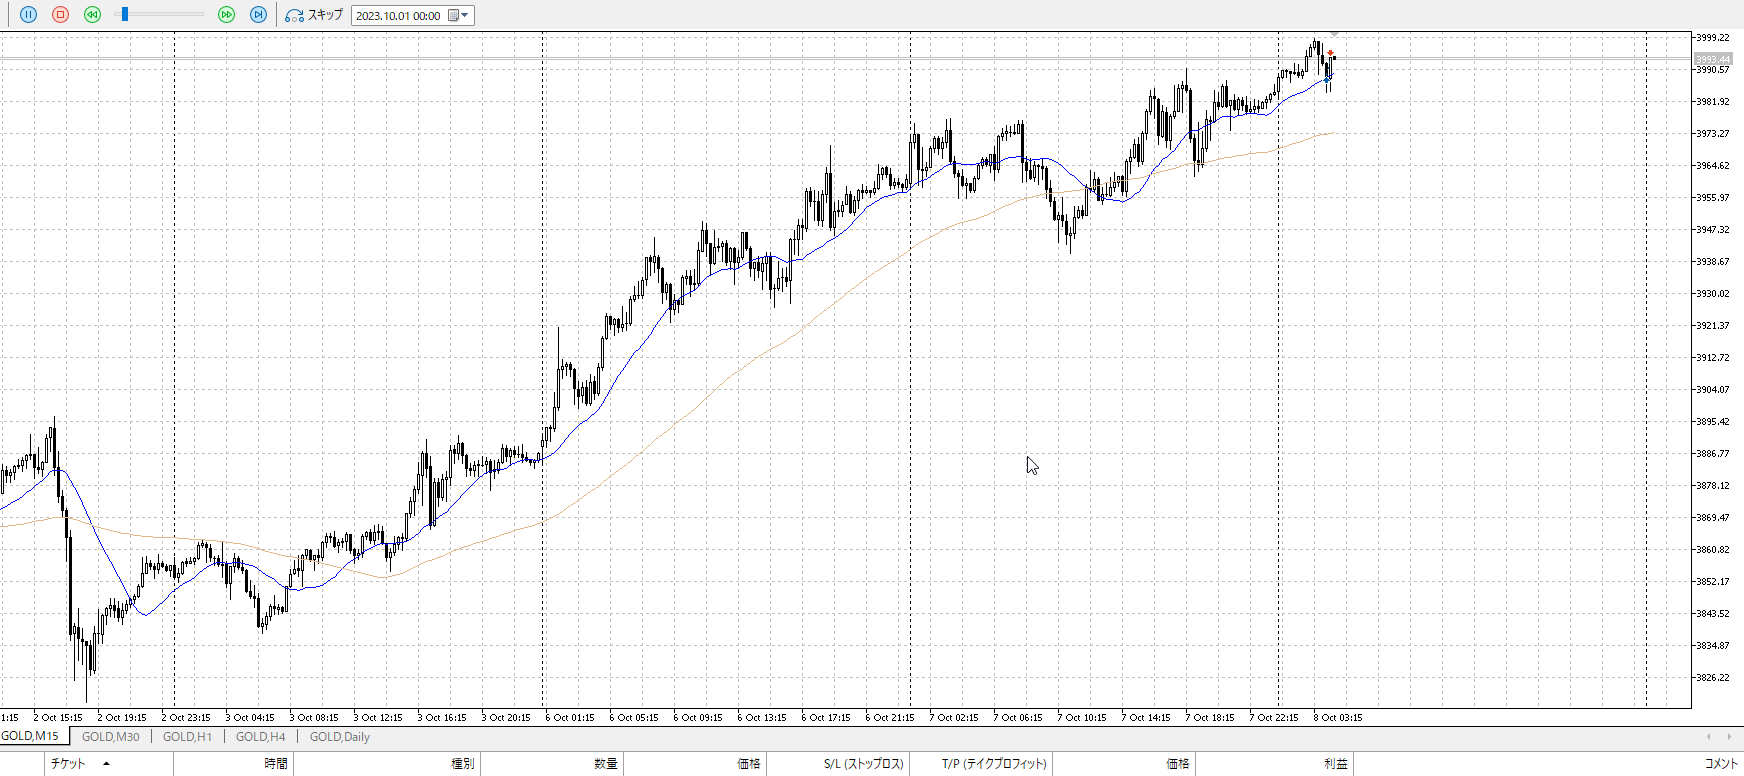This screenshot has width=1744, height=776.
Task: Click the 時間 column header
Action: click(x=276, y=764)
